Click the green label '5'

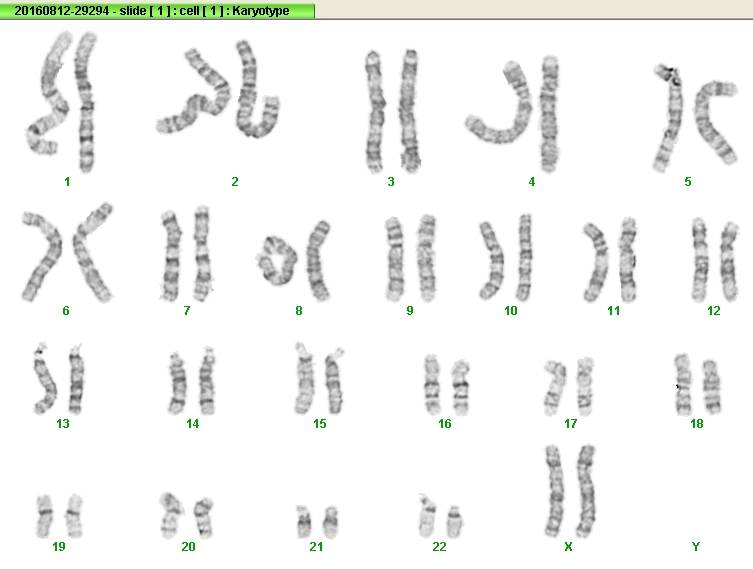688,182
